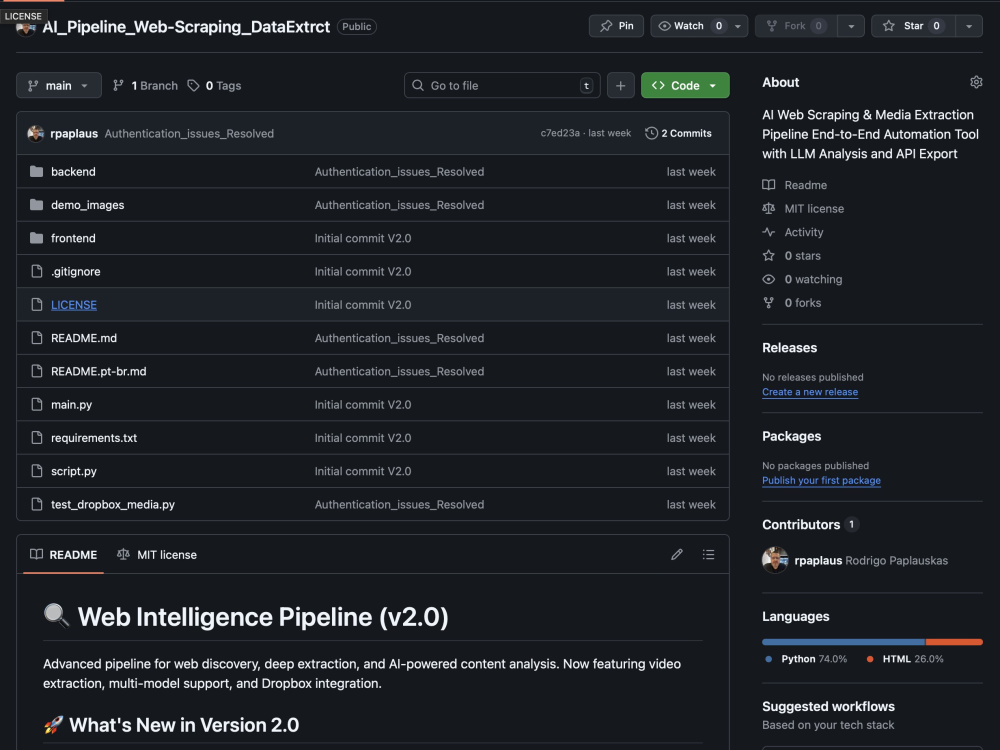This screenshot has height=750, width=1000.
Task: View the 0 watching link
Action: 802,279
